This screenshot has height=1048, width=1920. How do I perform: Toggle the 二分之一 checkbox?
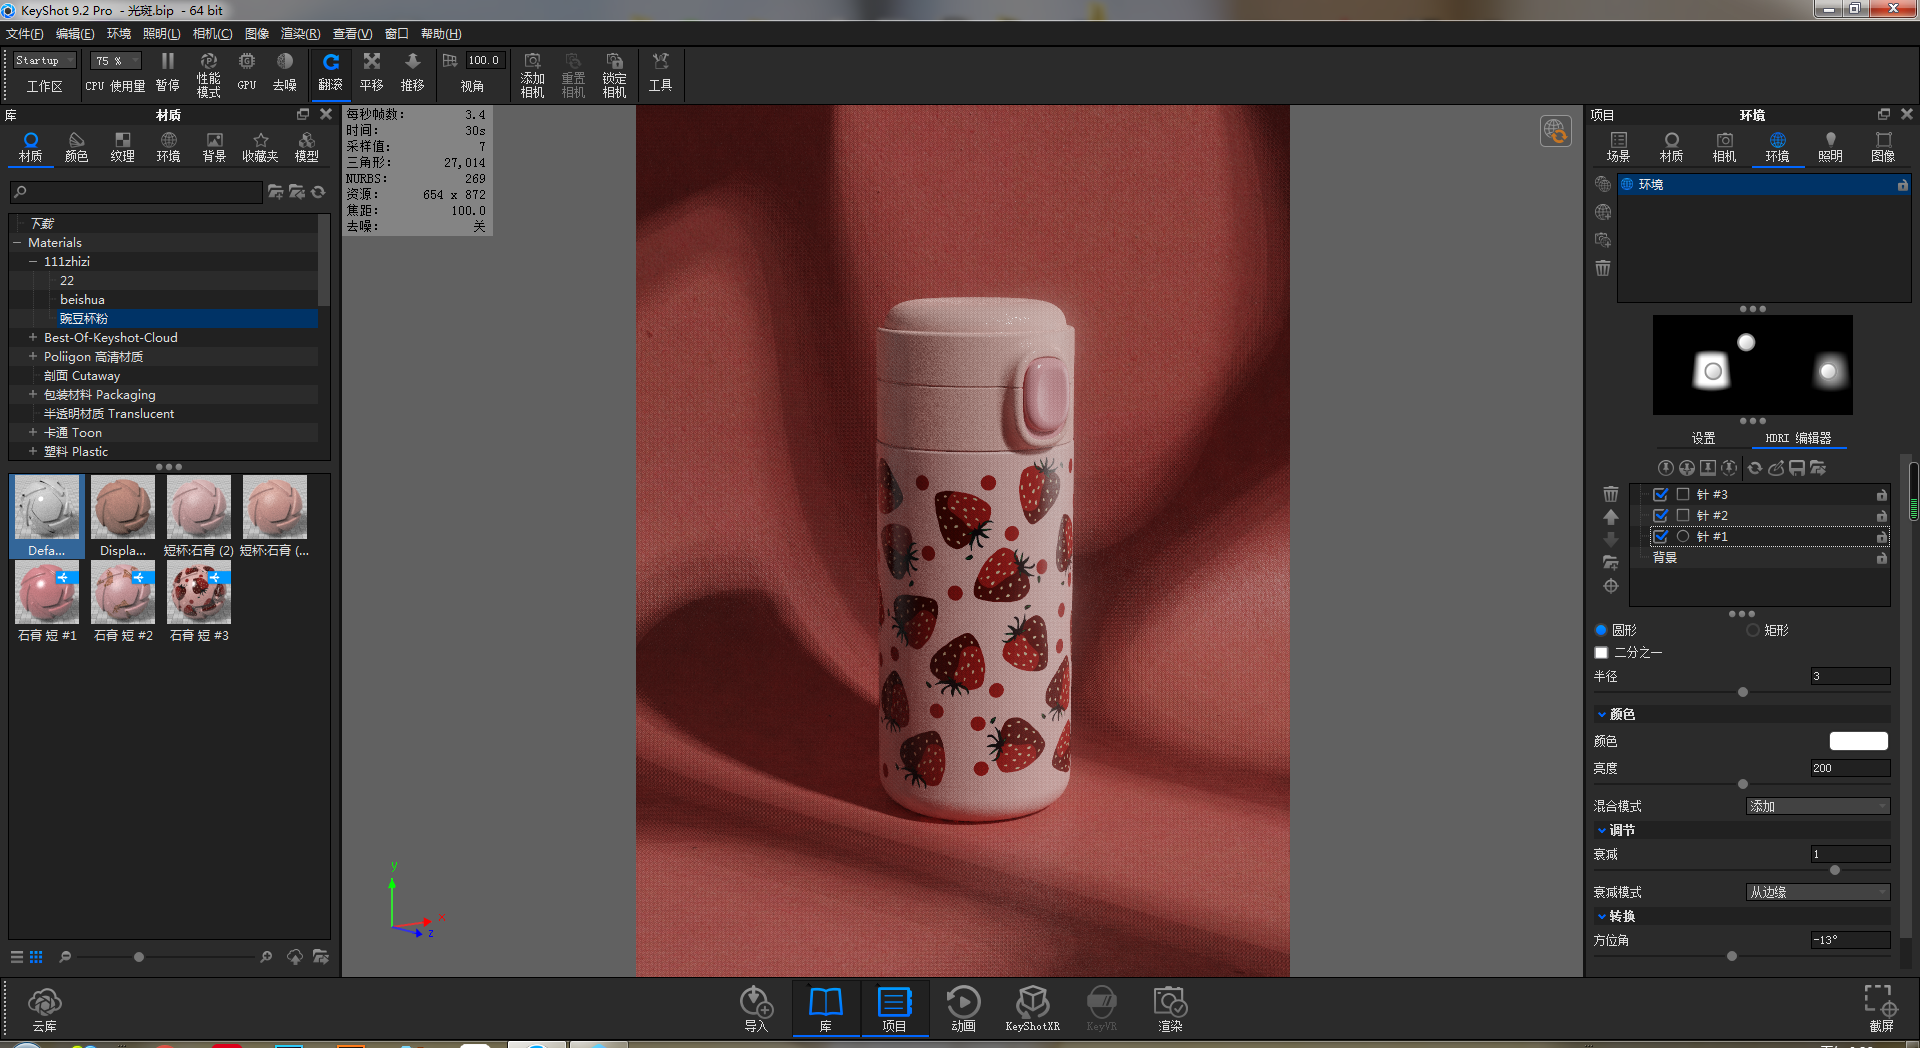pyautogui.click(x=1601, y=652)
